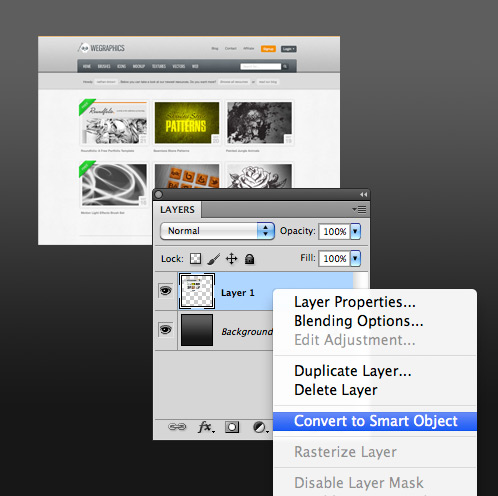Collapse the panel with double-arrow icon
Screen dimensions: 498x496
click(x=363, y=194)
